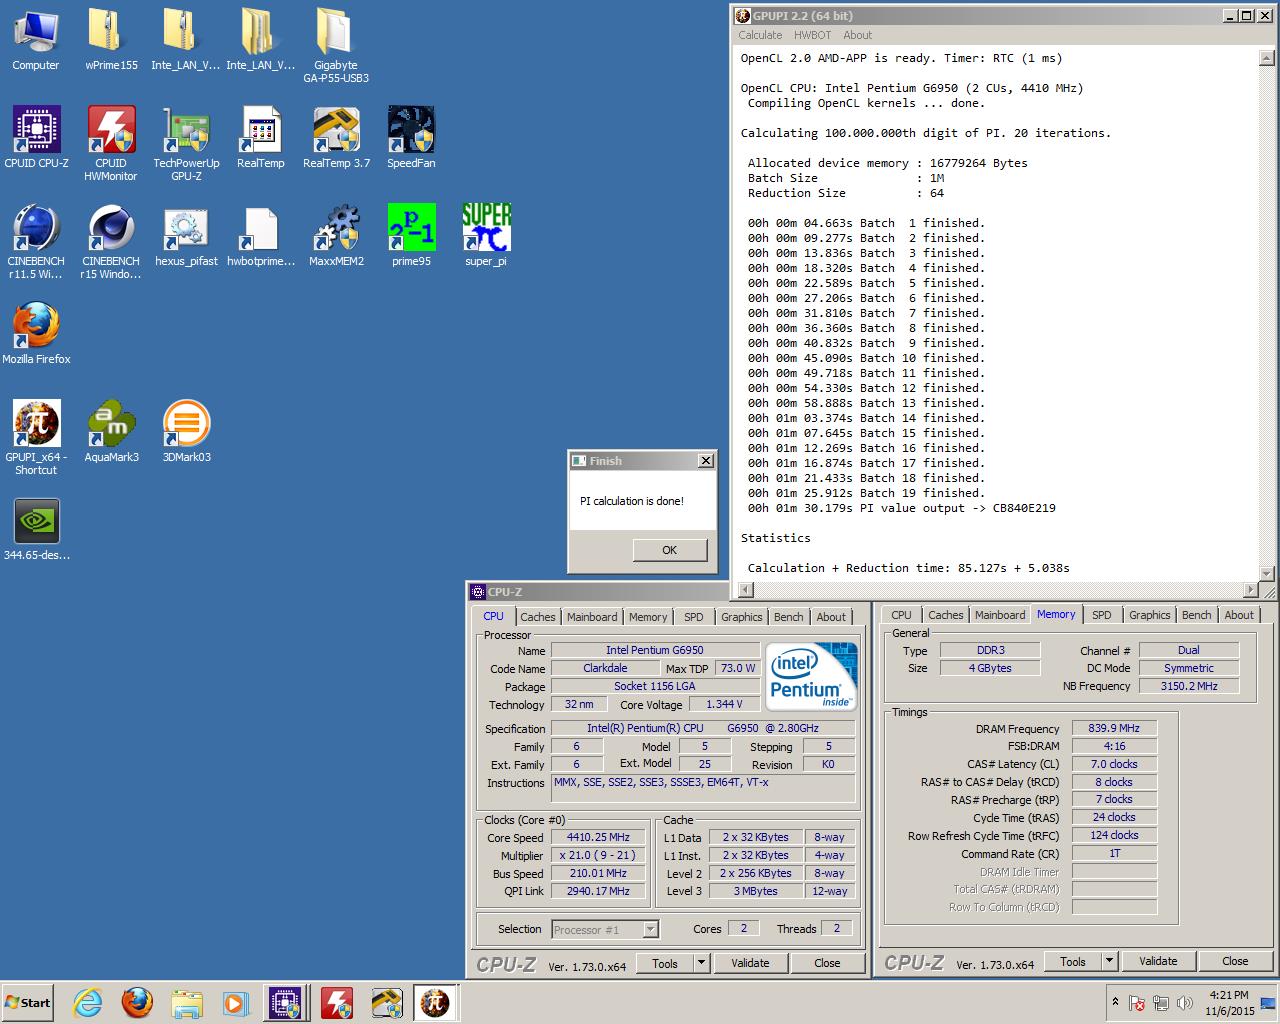Launch TechPowerUp GPU-Z shortcut

click(x=186, y=144)
